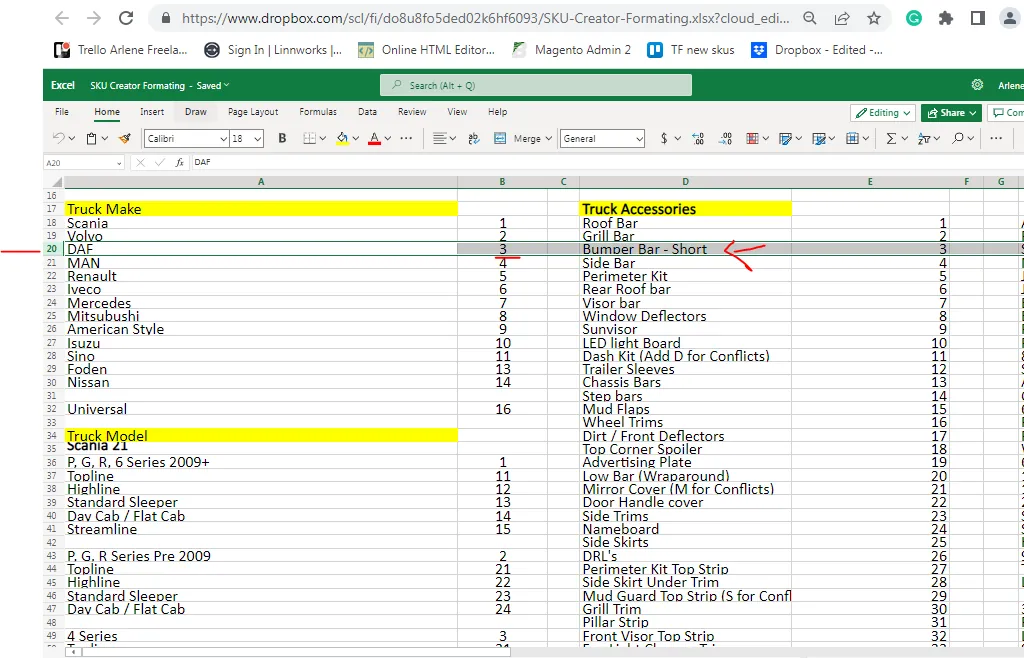The width and height of the screenshot is (1024, 658).
Task: Click the browser address bar URL
Action: coord(485,18)
